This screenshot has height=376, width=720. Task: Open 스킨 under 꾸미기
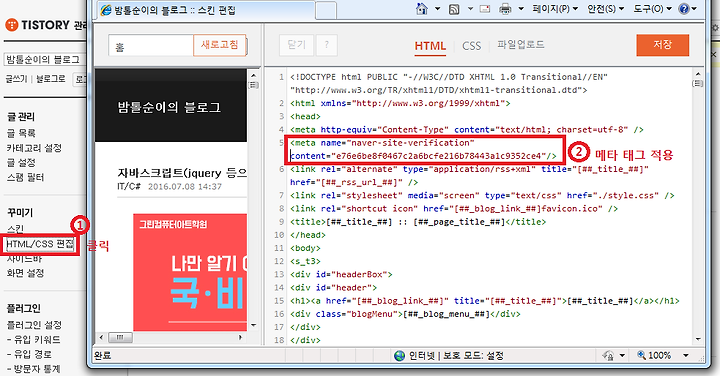(x=15, y=228)
